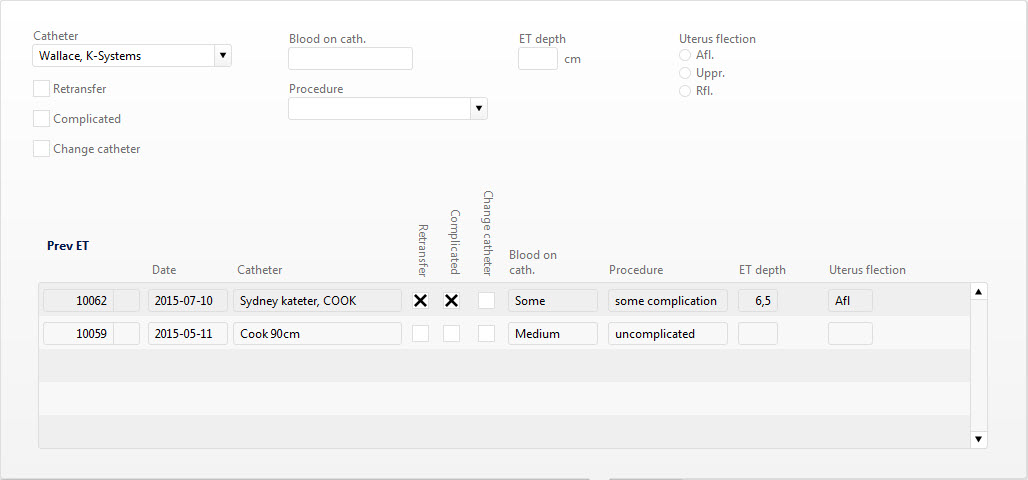Image resolution: width=1028 pixels, height=480 pixels.
Task: Click the 2015-05-11 date cell
Action: tap(188, 334)
